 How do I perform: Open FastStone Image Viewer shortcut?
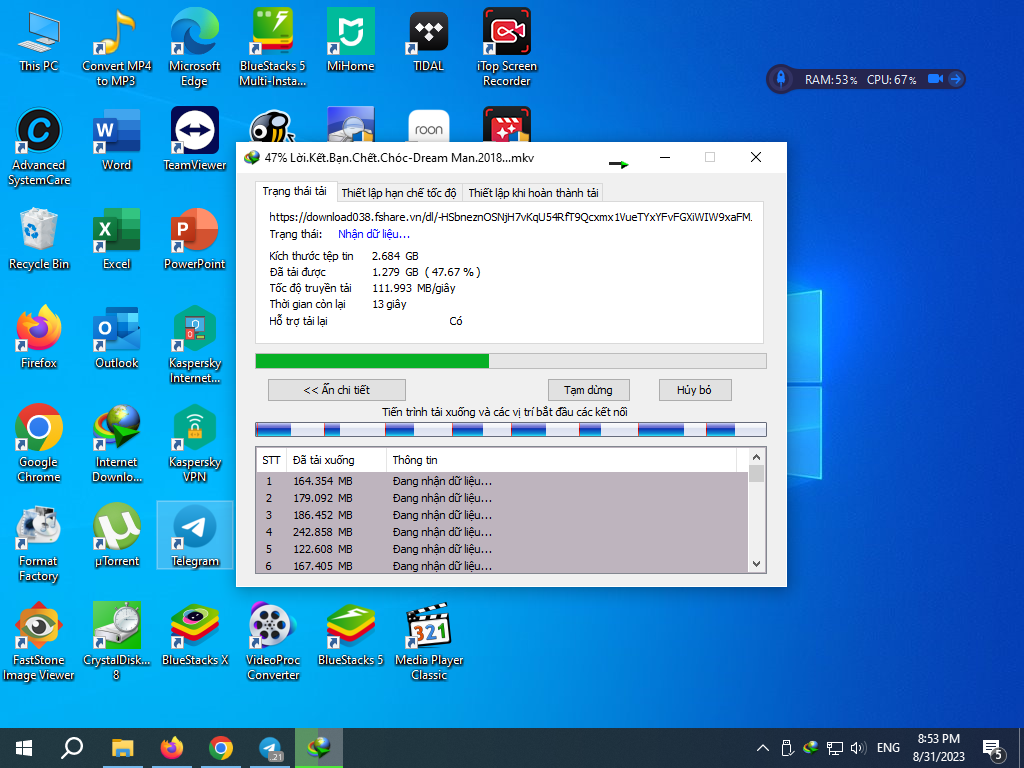(x=39, y=643)
